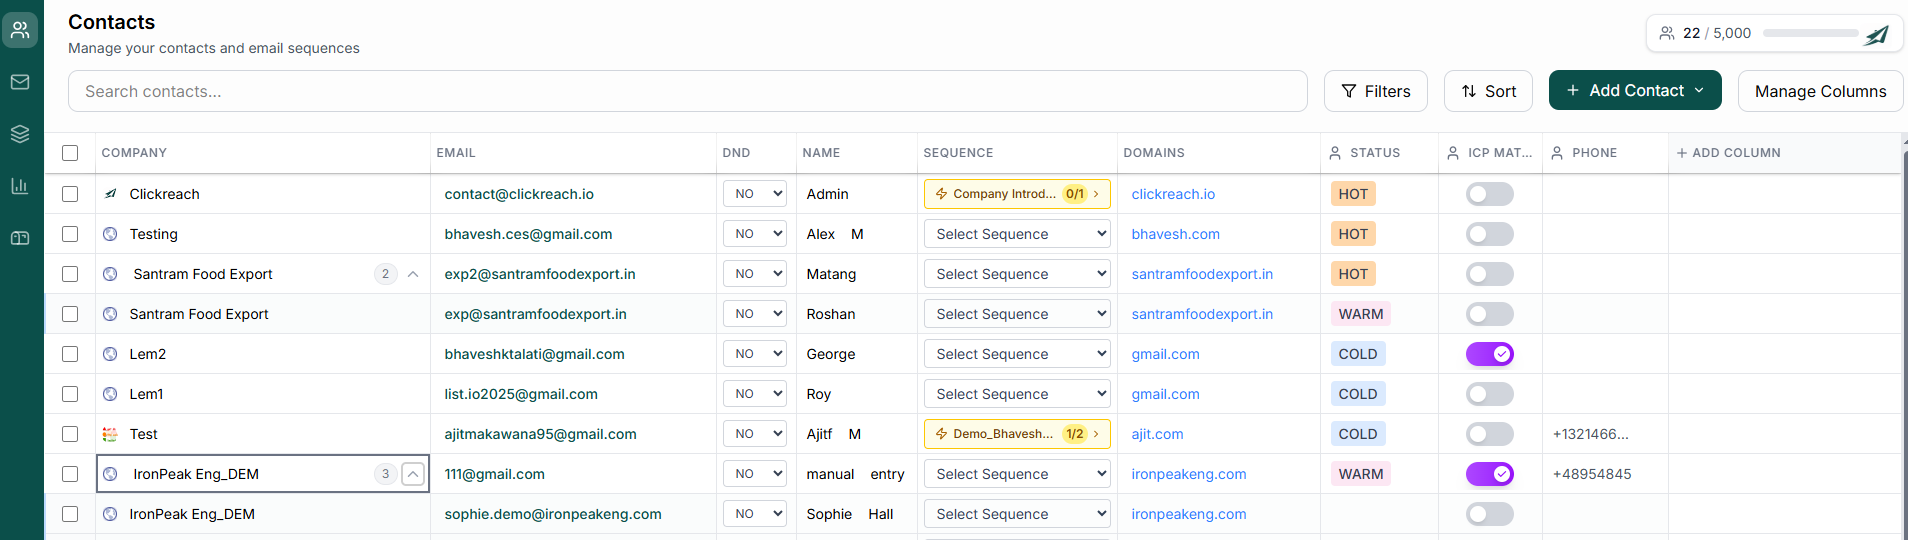Open the Contacts icon in the sidebar
1908x540 pixels.
(x=20, y=30)
